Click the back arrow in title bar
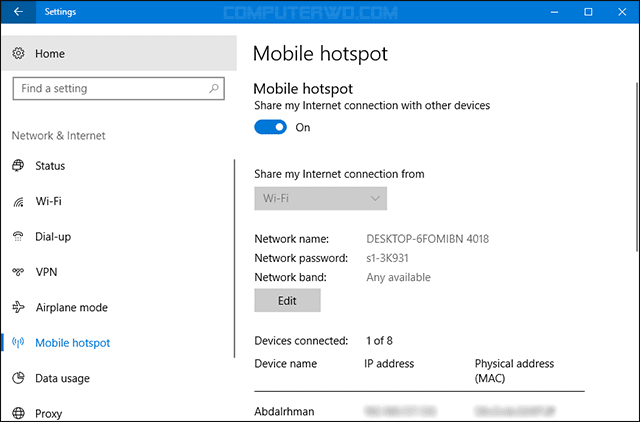The image size is (640, 422). coord(18,12)
